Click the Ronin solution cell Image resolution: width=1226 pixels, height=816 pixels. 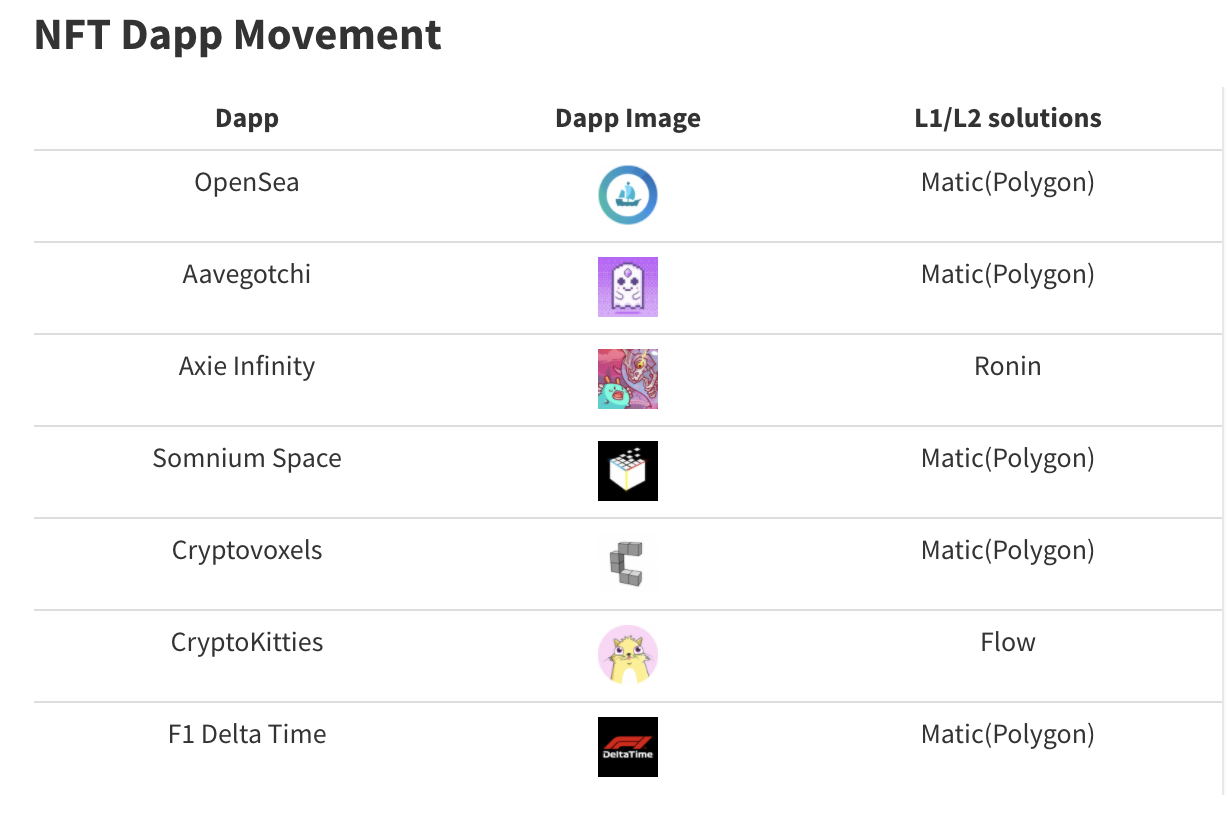[x=1007, y=367]
